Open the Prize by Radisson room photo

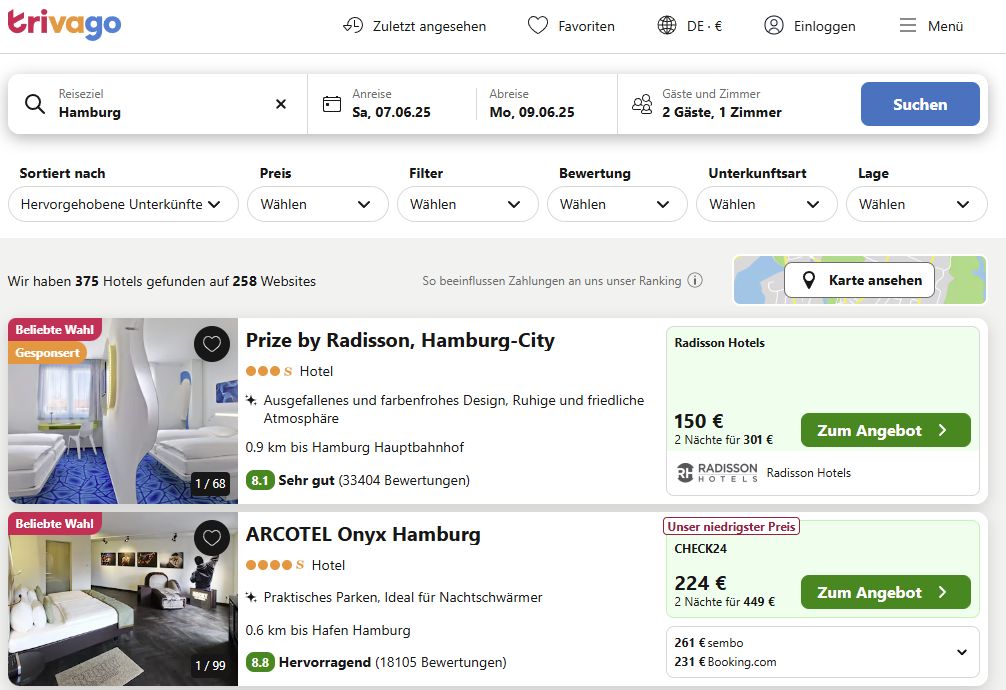coord(123,411)
